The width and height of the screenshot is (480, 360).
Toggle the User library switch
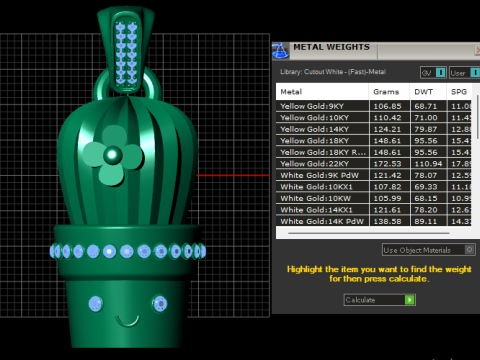coord(475,72)
